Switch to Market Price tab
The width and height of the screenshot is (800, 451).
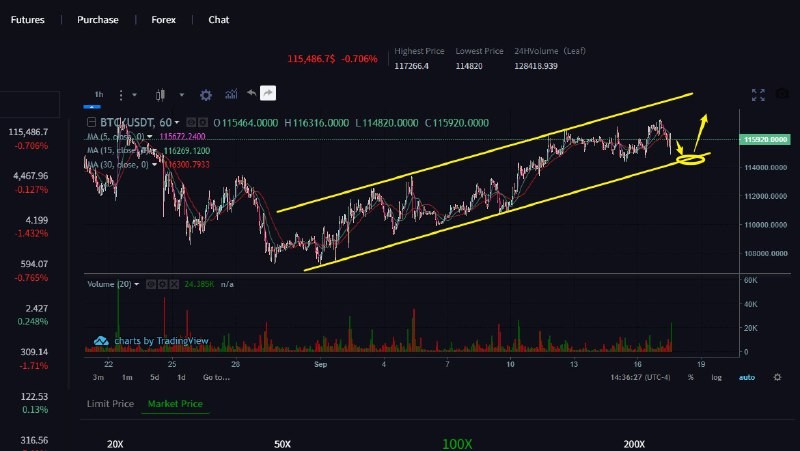point(175,404)
